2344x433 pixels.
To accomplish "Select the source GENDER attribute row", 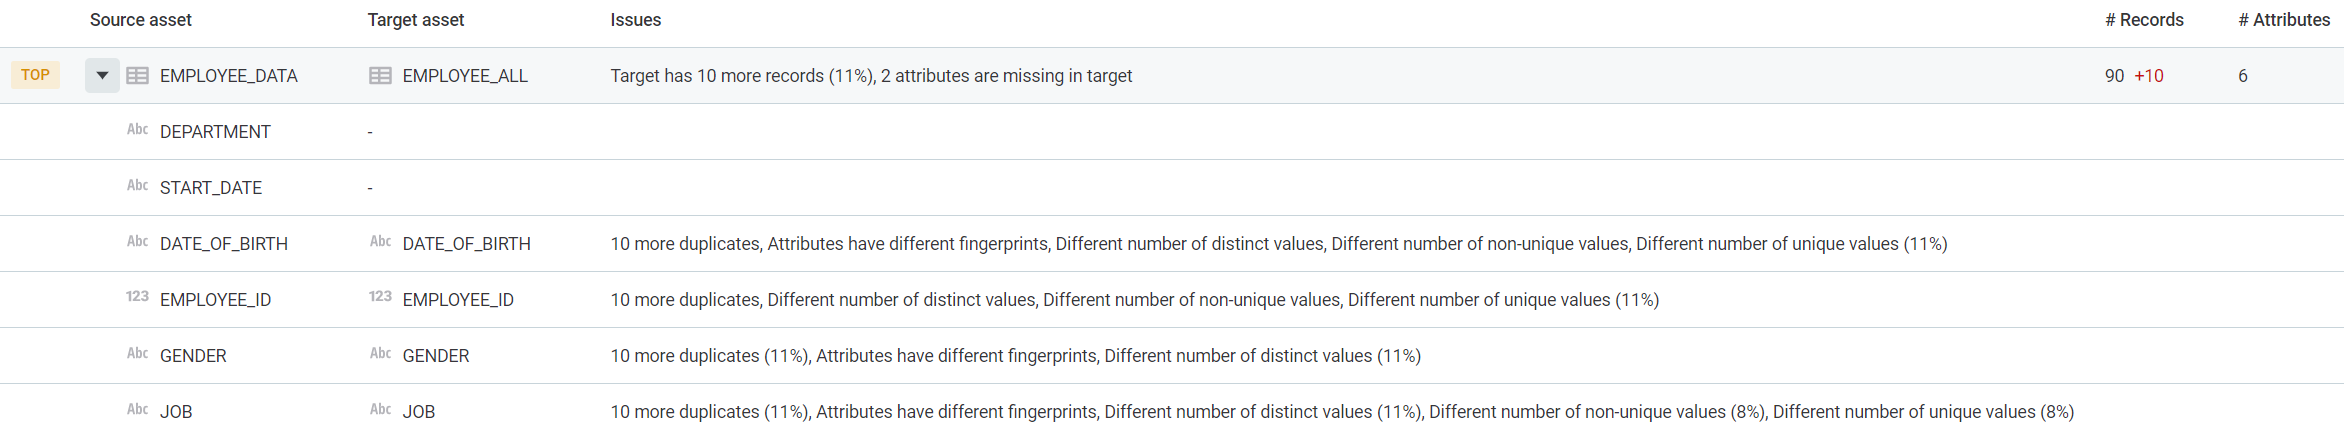I will click(x=193, y=356).
